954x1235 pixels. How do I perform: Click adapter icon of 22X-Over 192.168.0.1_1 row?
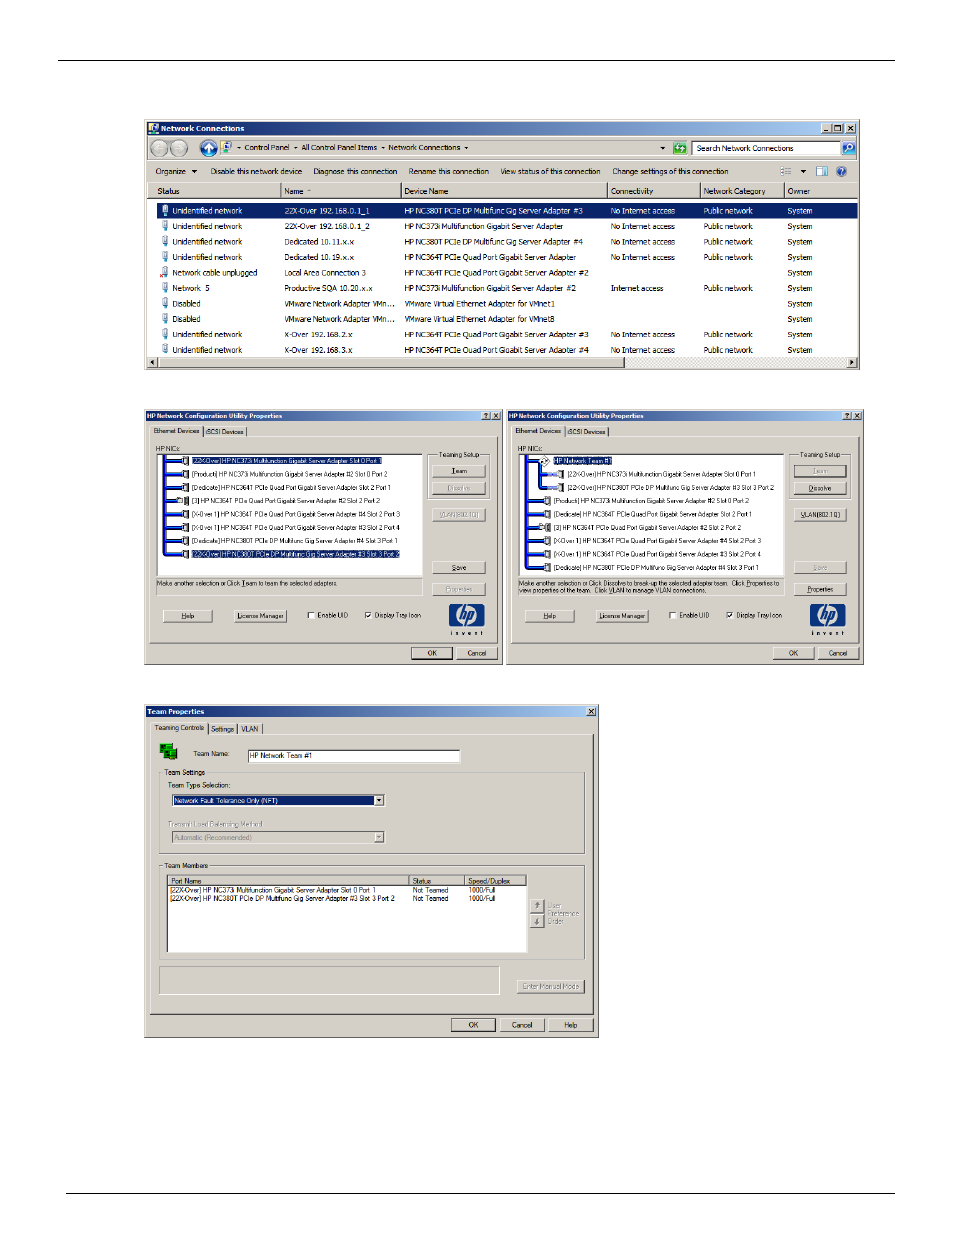click(x=164, y=210)
